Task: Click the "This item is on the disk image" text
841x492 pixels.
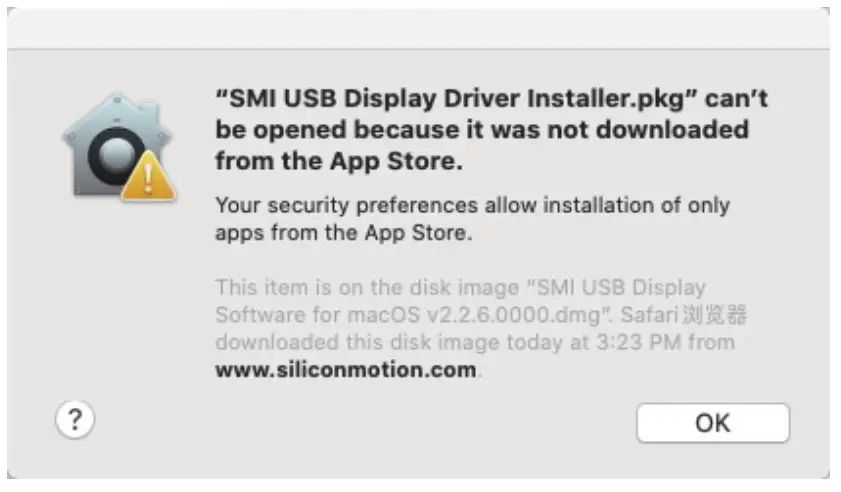Action: 367,288
